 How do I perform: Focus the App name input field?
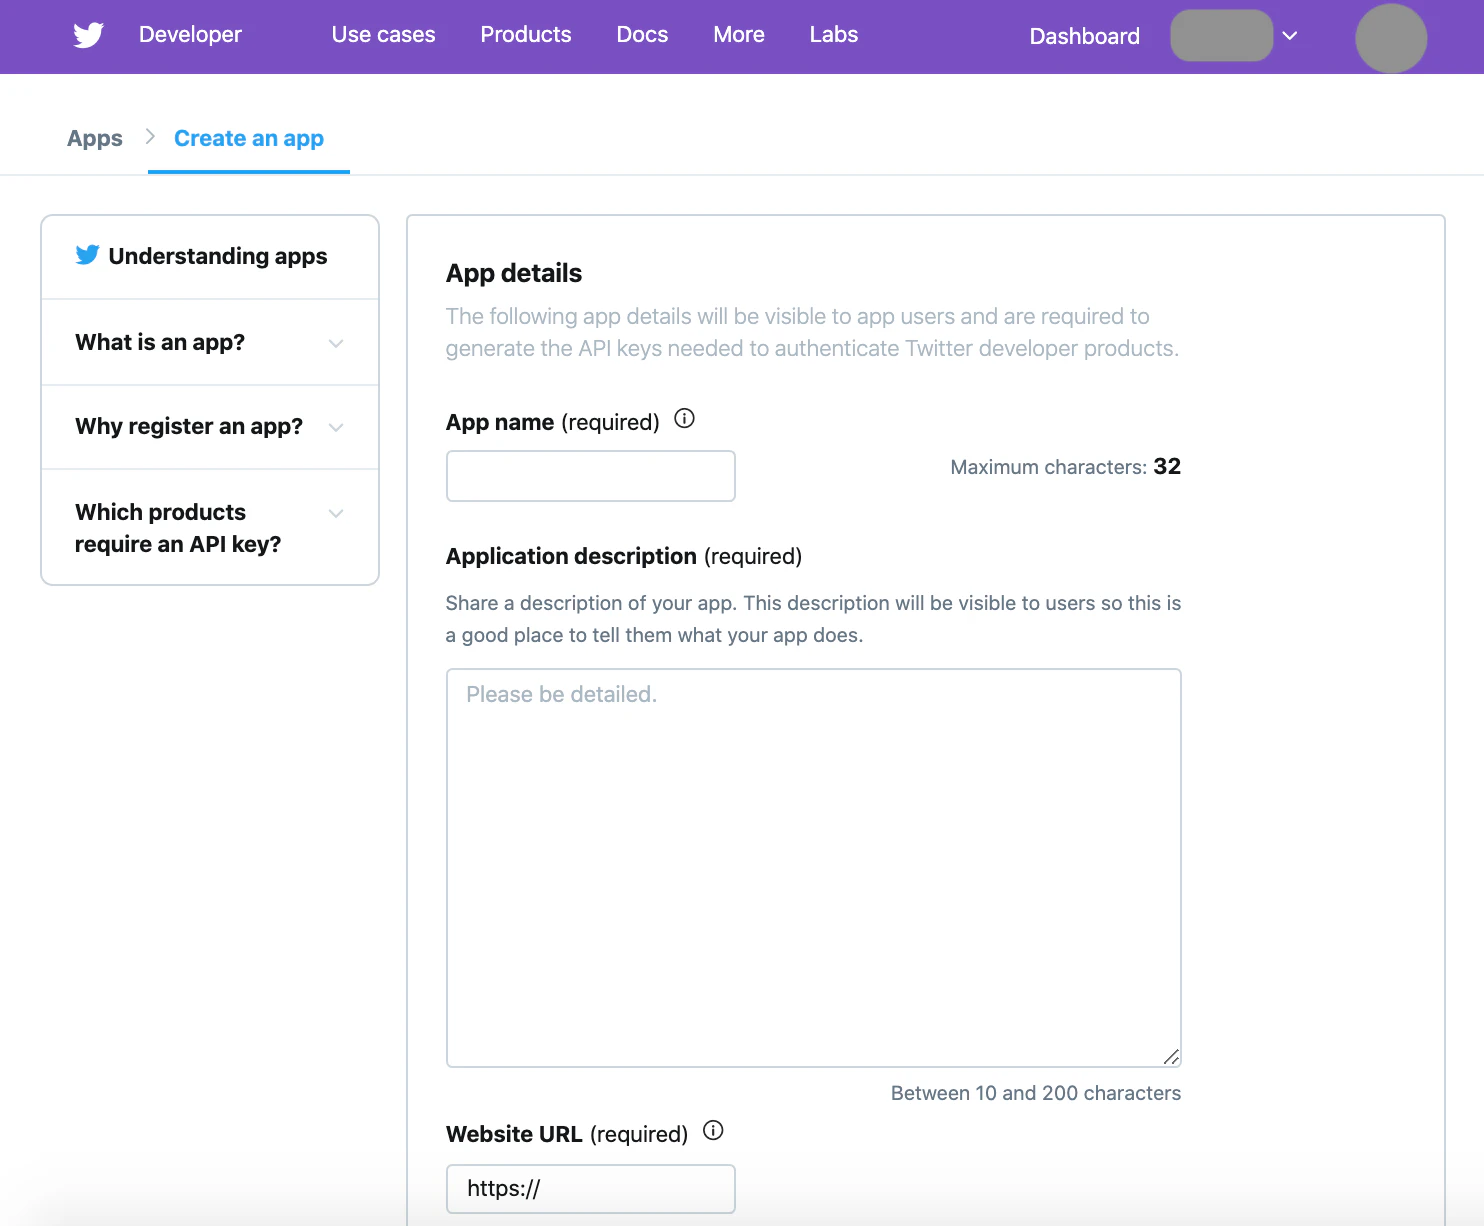(591, 476)
